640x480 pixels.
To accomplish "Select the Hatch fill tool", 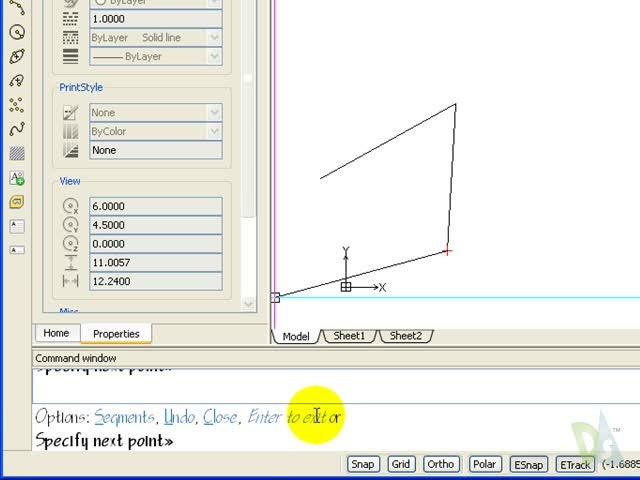I will pos(17,153).
